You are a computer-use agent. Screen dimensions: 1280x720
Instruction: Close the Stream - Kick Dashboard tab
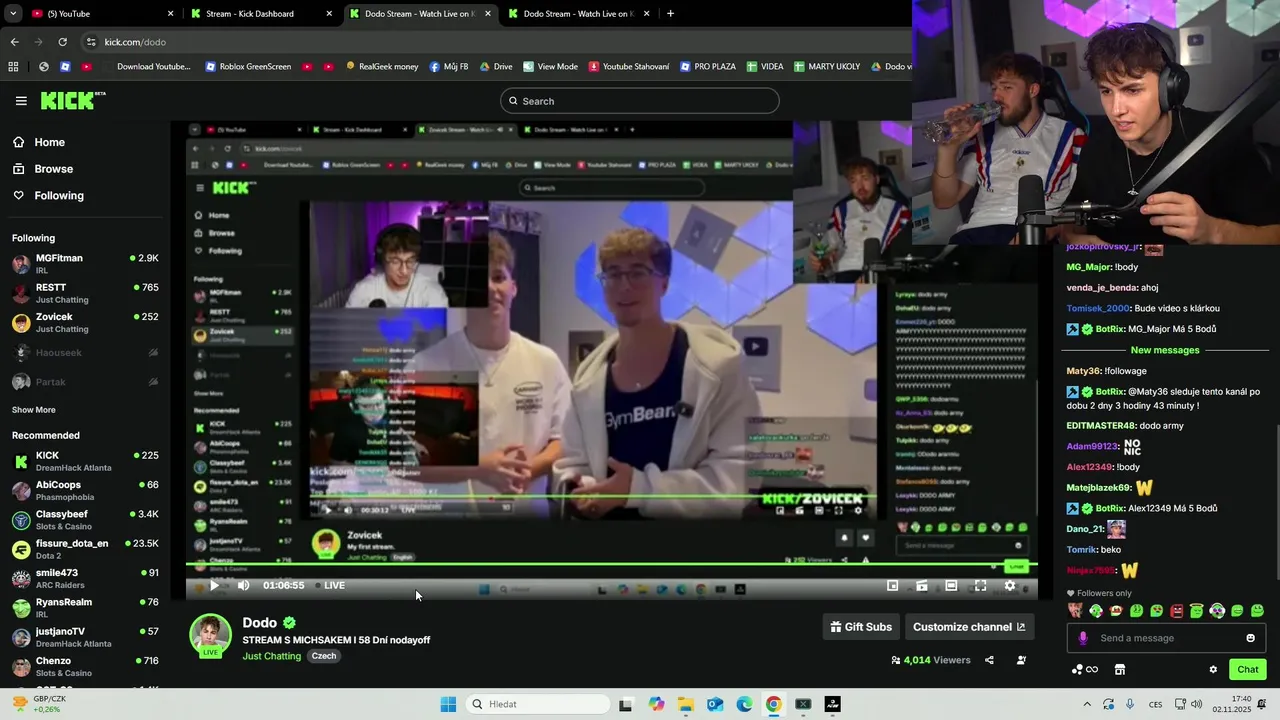pos(329,14)
